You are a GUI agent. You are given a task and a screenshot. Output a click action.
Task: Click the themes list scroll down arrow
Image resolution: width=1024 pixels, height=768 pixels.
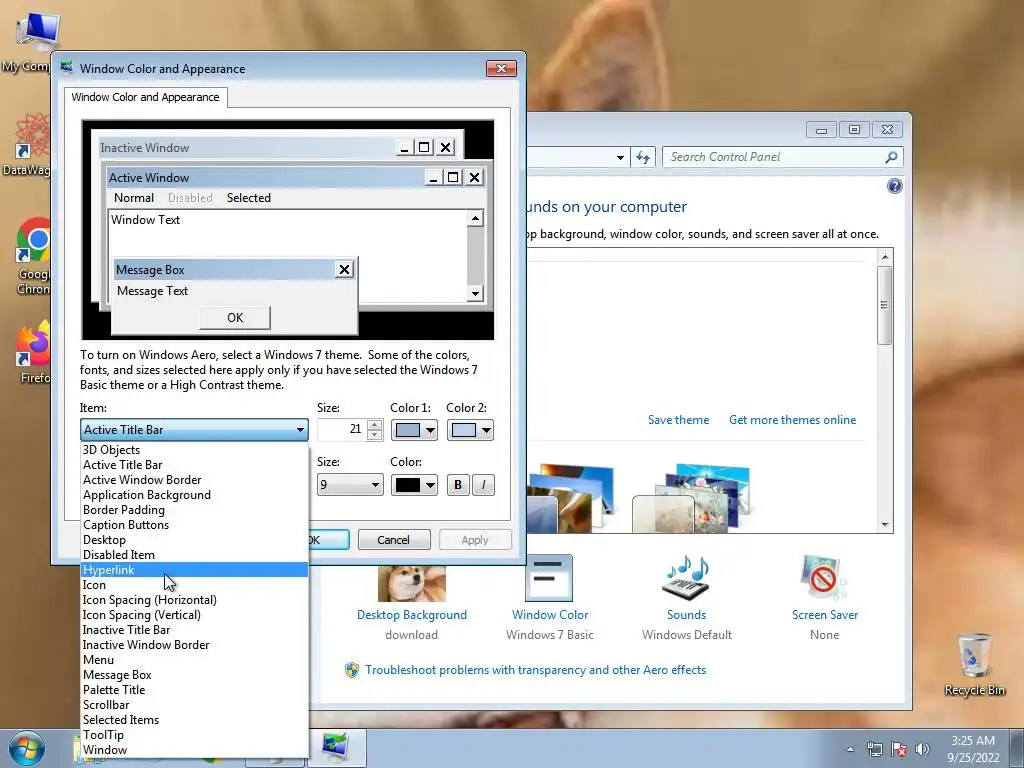[x=885, y=524]
